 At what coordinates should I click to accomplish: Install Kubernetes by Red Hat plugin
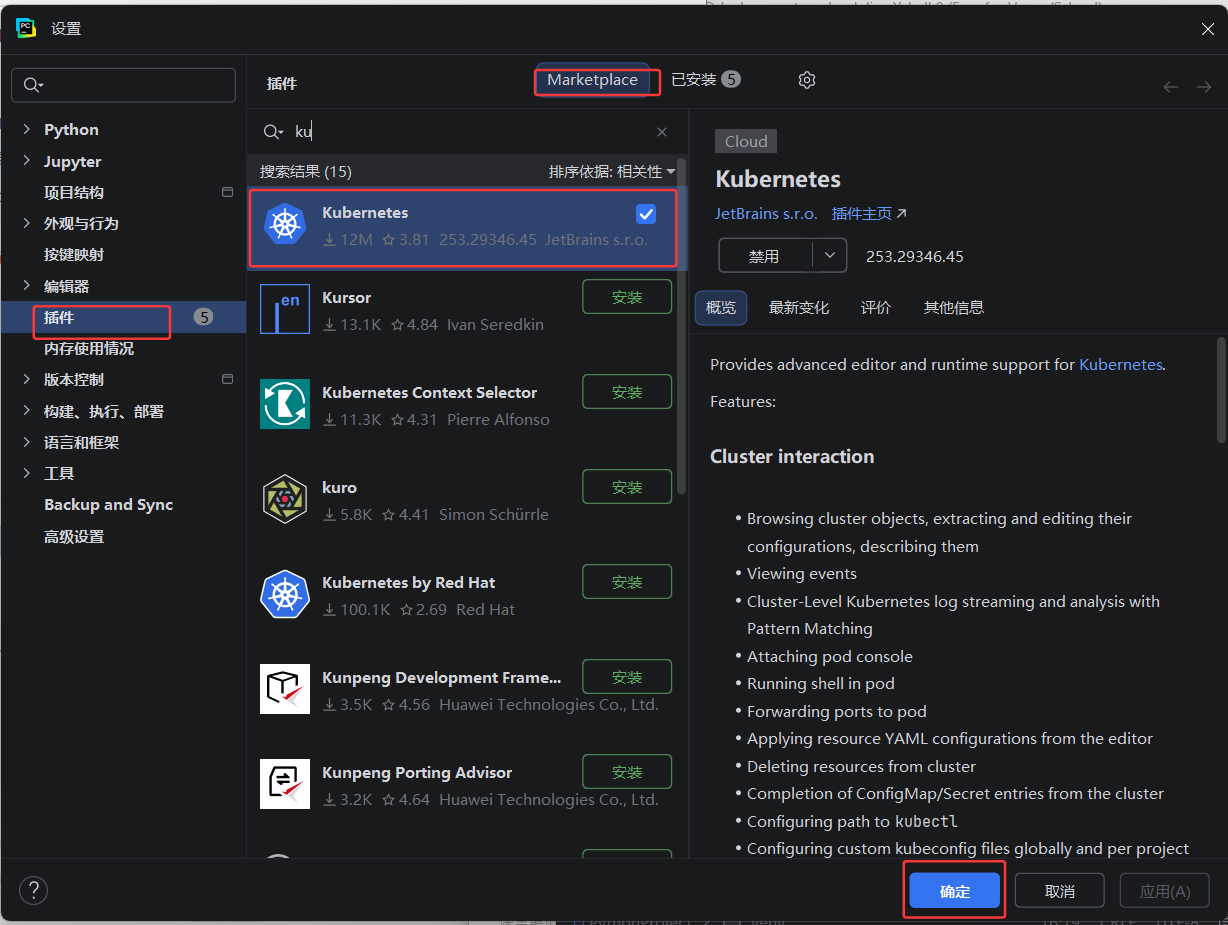(x=627, y=582)
